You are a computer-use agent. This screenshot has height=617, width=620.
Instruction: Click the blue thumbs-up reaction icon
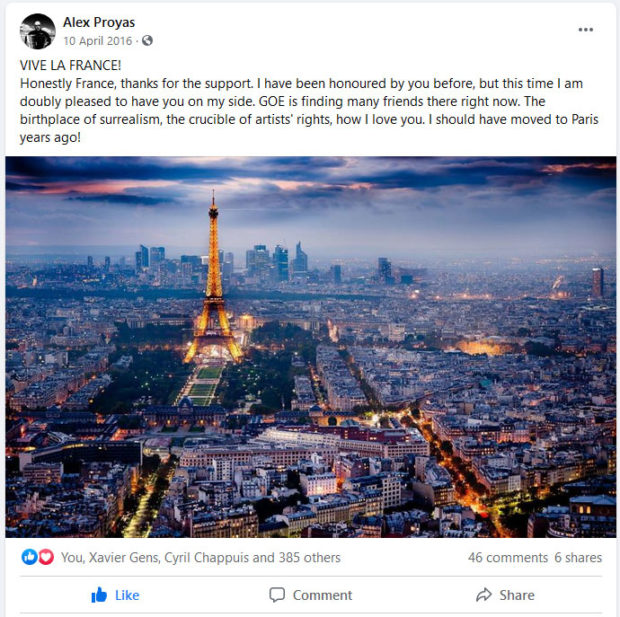click(x=29, y=557)
